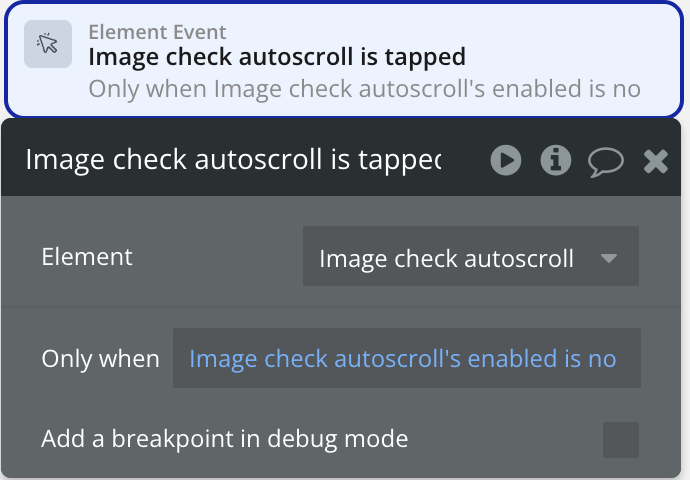This screenshot has height=480, width=690.
Task: Select the event card's bold title text
Action: (277, 57)
